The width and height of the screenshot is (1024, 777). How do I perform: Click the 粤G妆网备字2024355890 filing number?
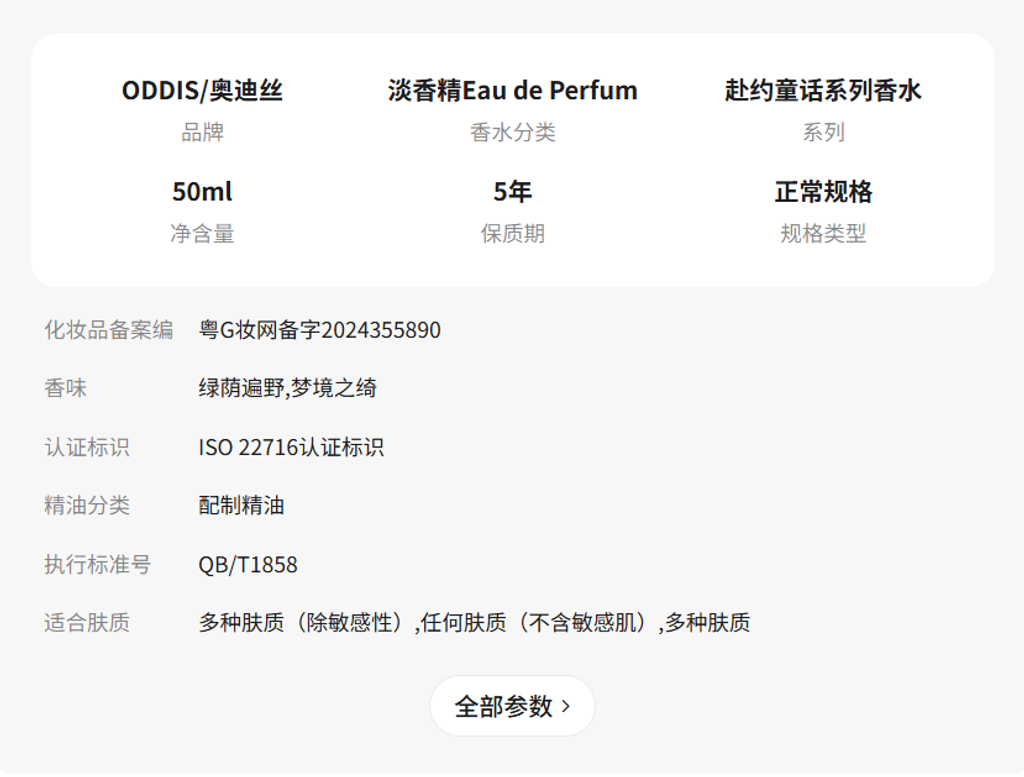(x=319, y=330)
